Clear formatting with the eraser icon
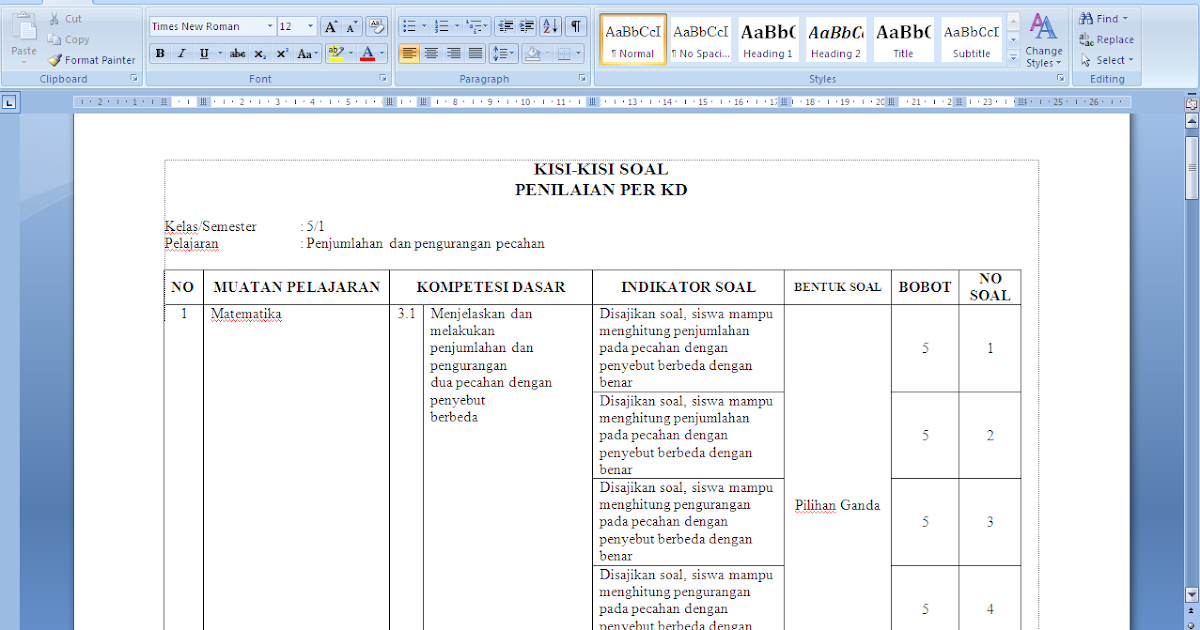This screenshot has width=1200, height=630. point(376,27)
